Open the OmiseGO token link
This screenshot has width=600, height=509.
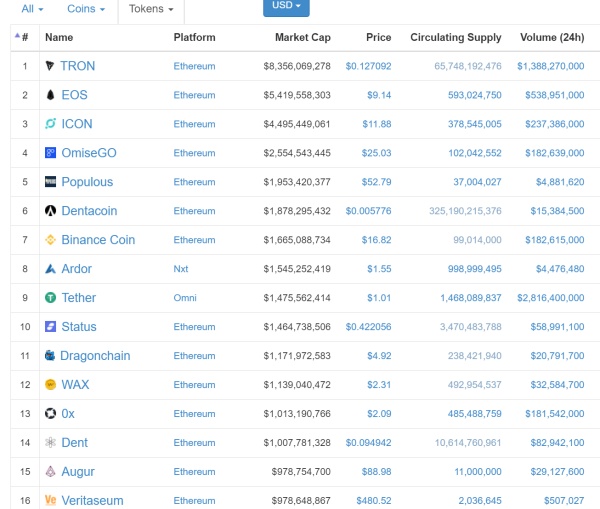(x=89, y=153)
